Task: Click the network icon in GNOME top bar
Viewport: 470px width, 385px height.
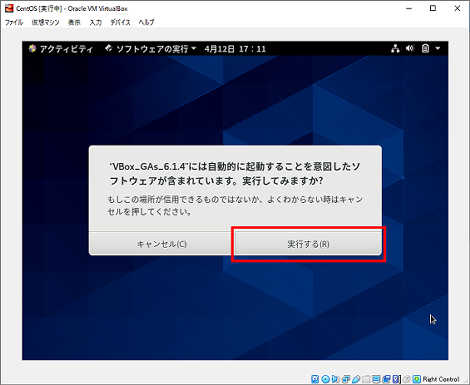Action: tap(395, 49)
